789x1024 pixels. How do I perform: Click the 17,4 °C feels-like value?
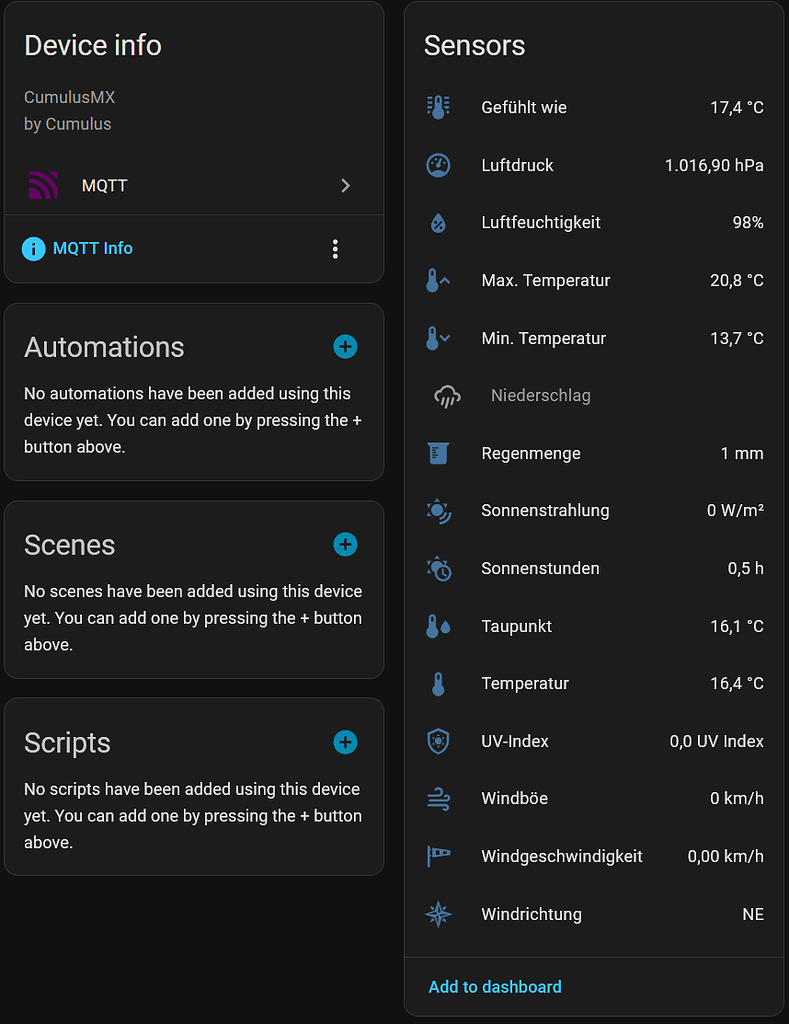737,107
